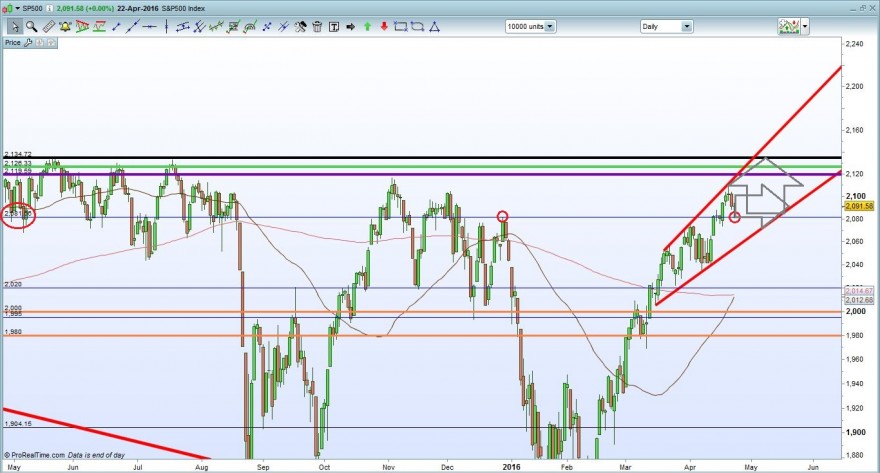Open the trading chart indicators button

[789, 26]
